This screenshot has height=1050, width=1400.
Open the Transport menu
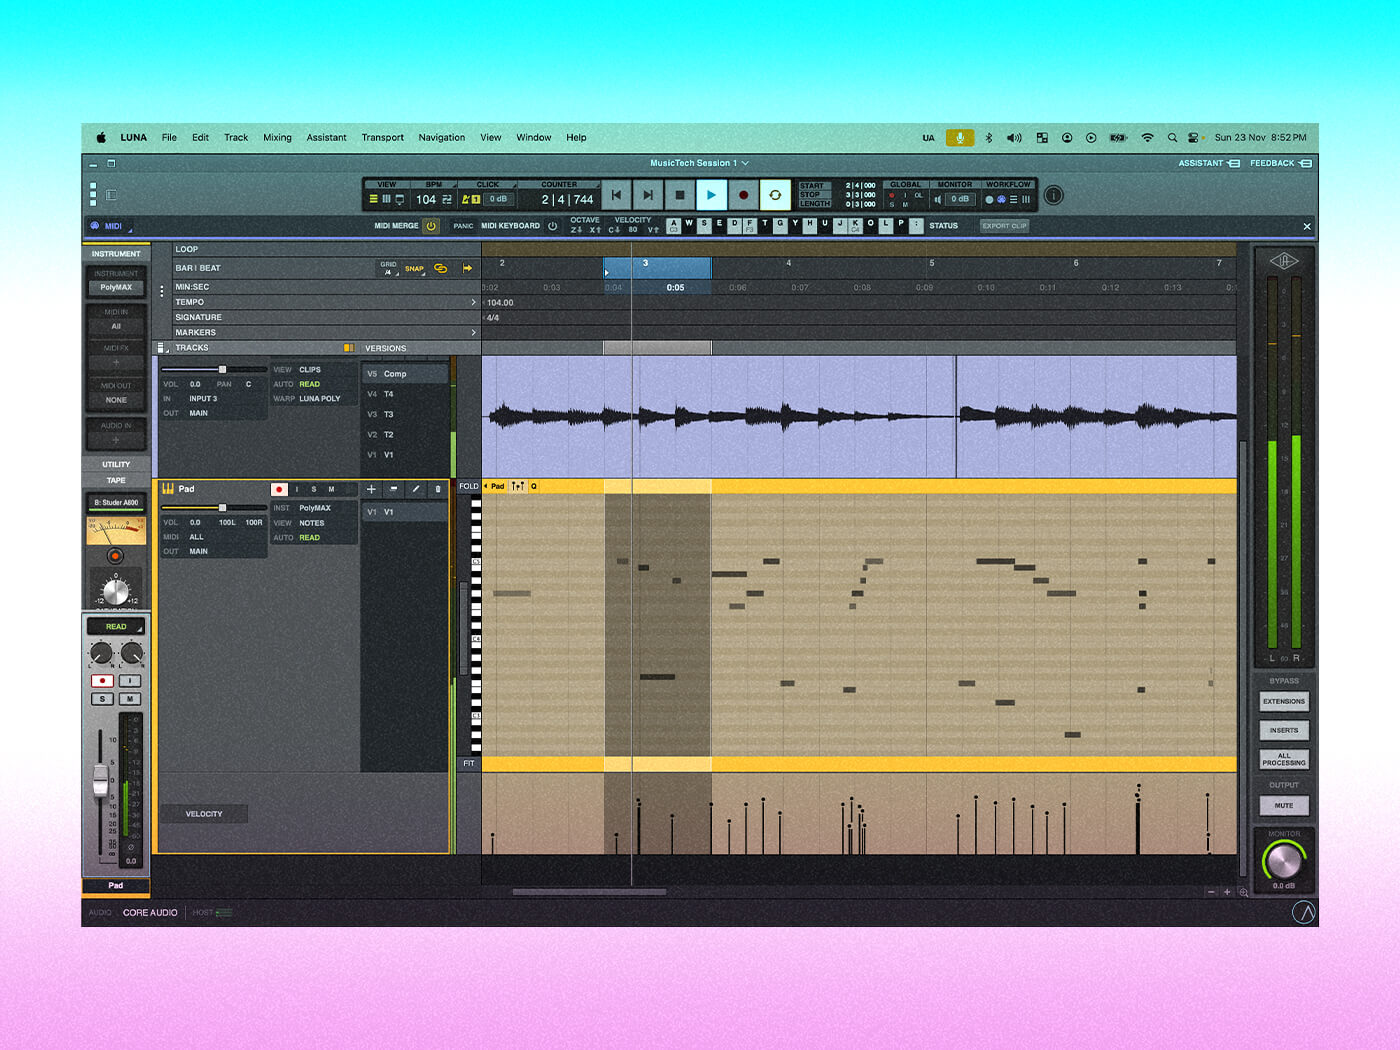pos(382,138)
